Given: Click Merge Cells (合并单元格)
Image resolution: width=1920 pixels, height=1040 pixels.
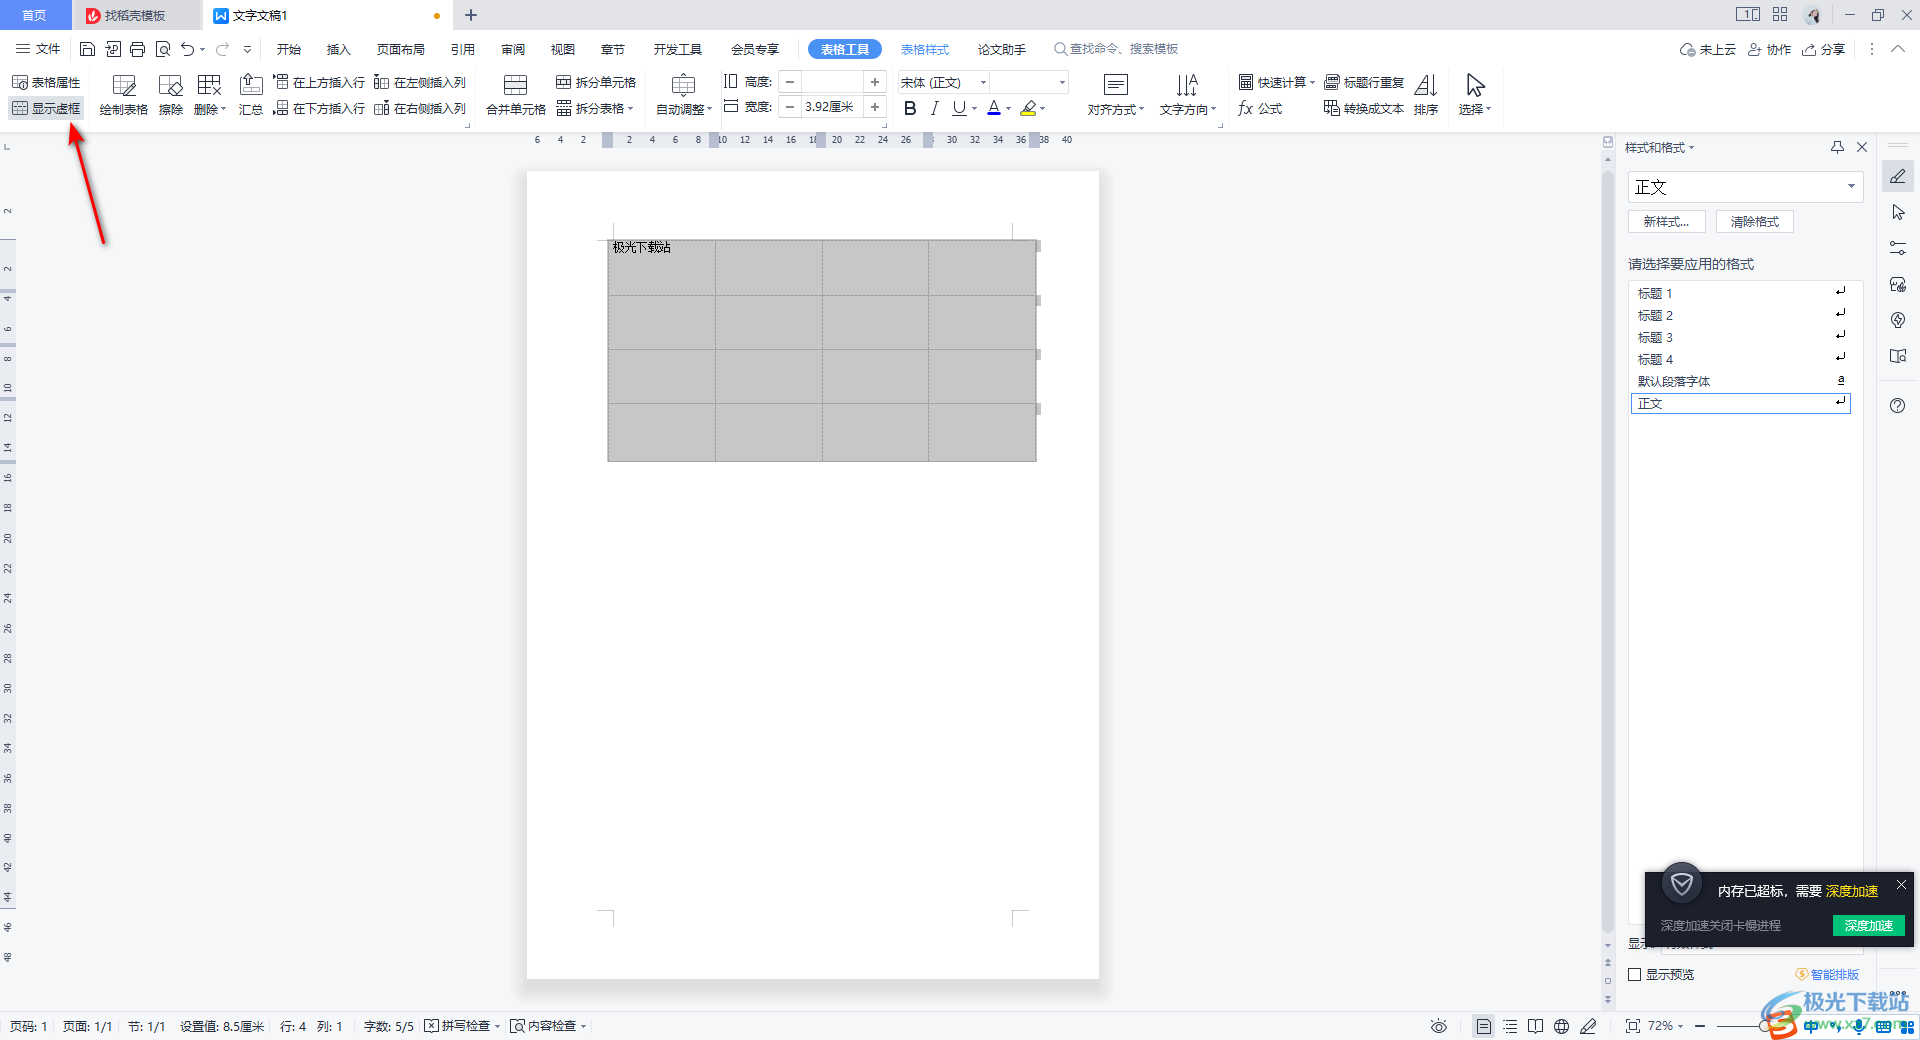Looking at the screenshot, I should (516, 95).
